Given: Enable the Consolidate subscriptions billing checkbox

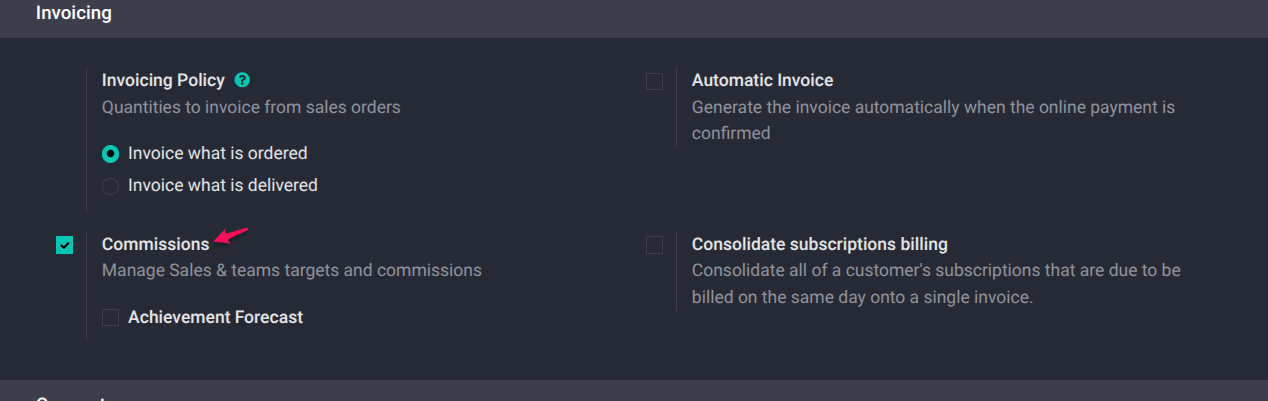Looking at the screenshot, I should [654, 245].
